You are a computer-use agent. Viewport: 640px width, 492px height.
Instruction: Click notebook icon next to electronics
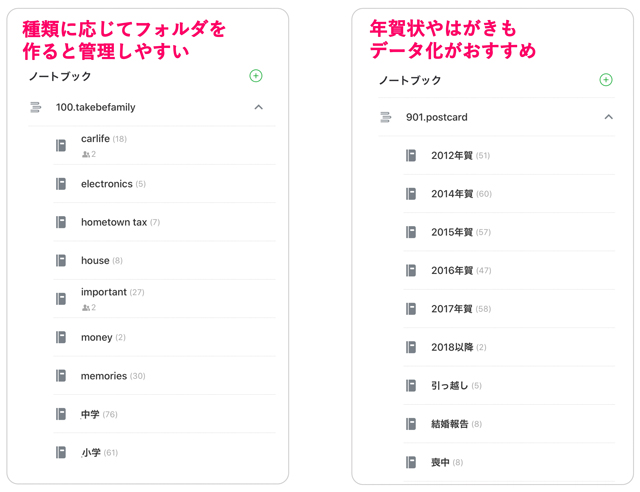(61, 184)
